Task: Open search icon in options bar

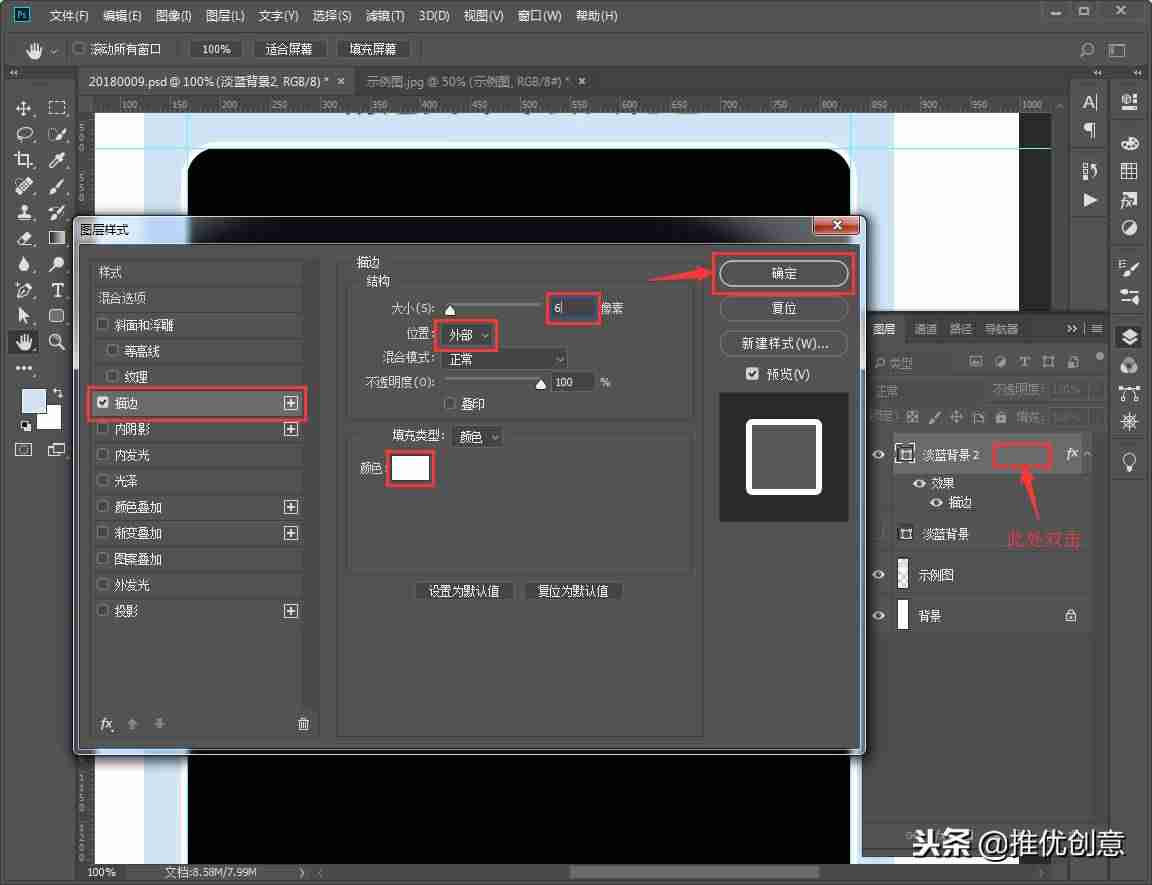Action: pos(1087,49)
